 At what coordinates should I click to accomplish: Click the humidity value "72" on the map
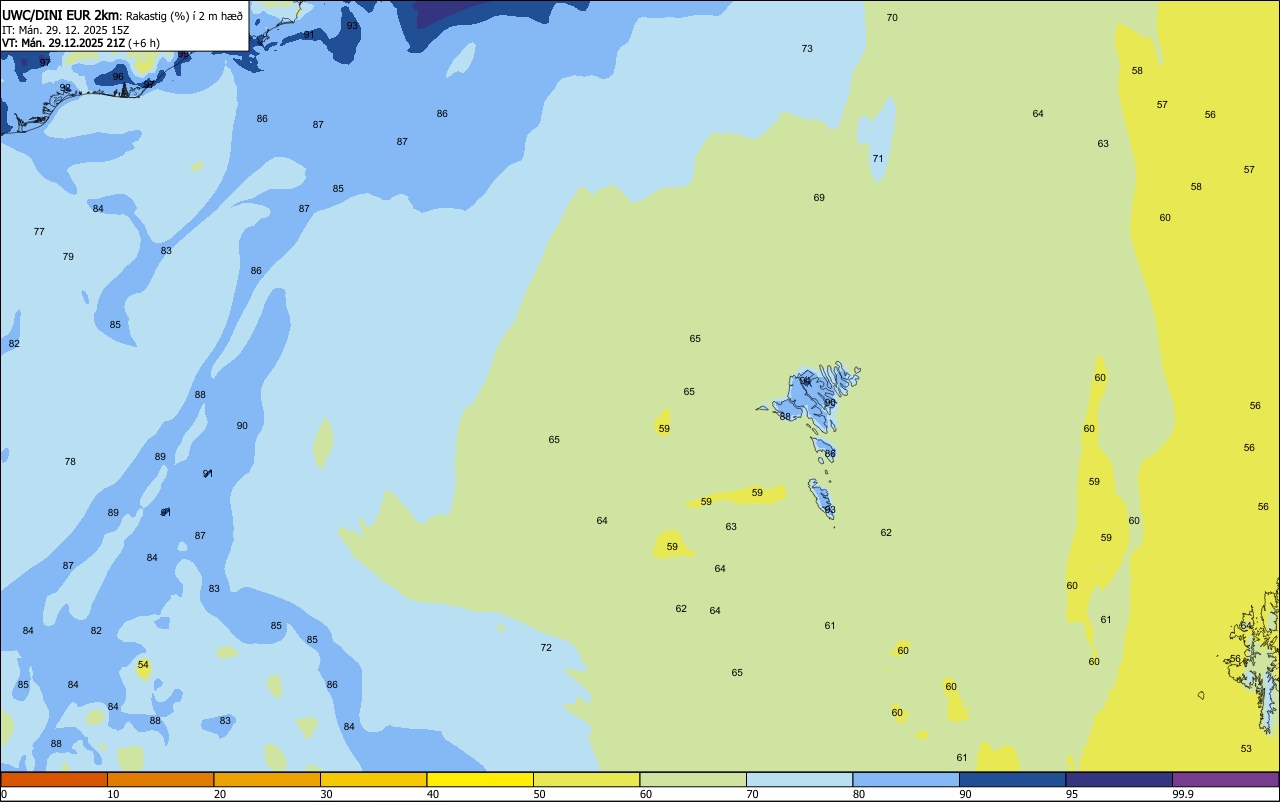click(546, 648)
